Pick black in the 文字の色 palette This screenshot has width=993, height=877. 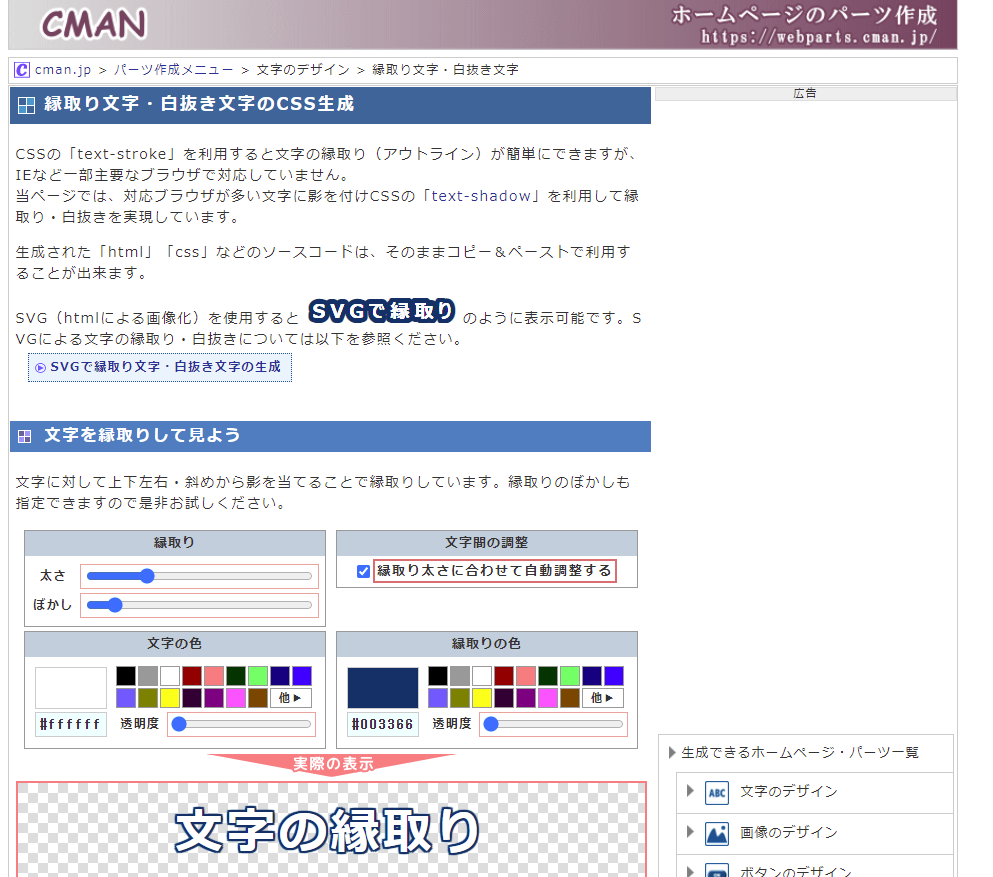click(126, 676)
